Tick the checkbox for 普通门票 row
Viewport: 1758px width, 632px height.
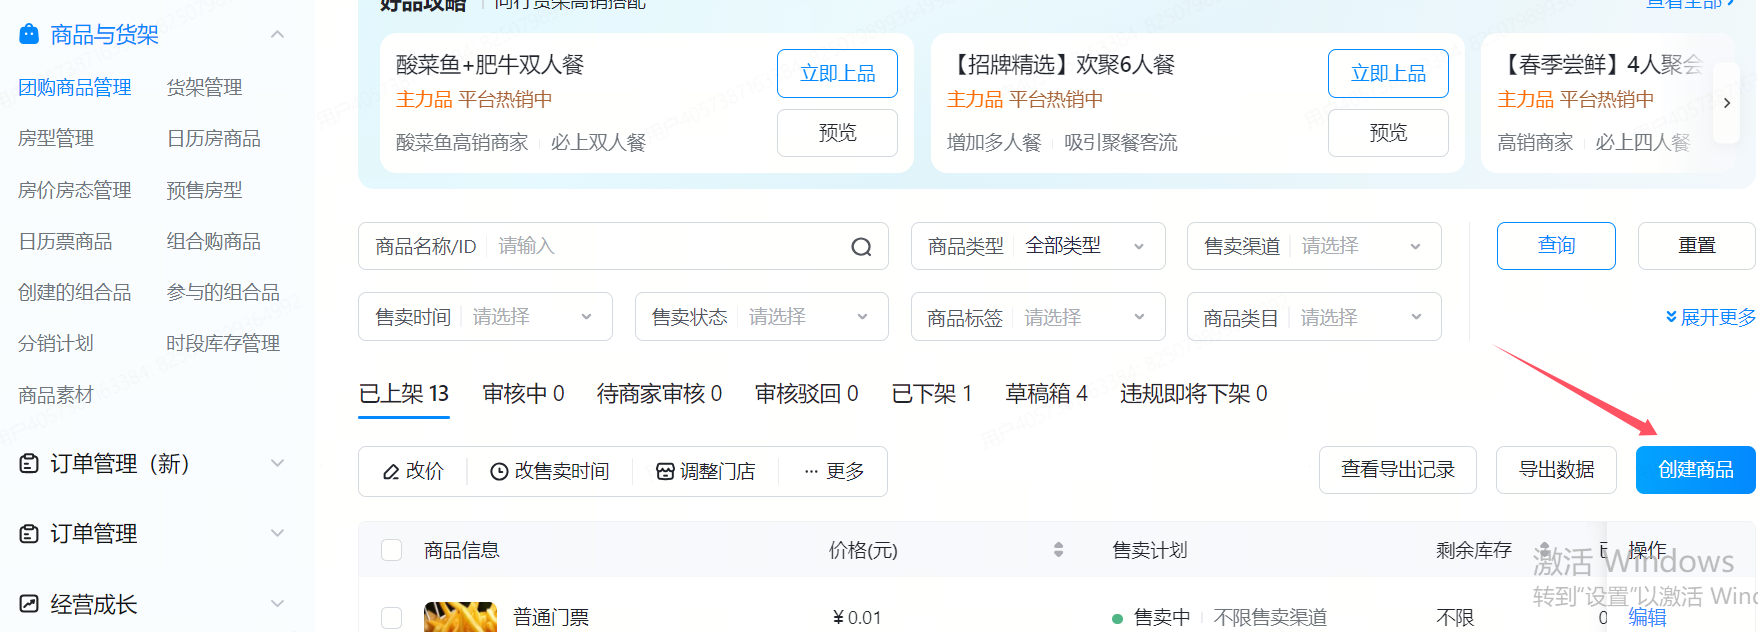coord(392,618)
